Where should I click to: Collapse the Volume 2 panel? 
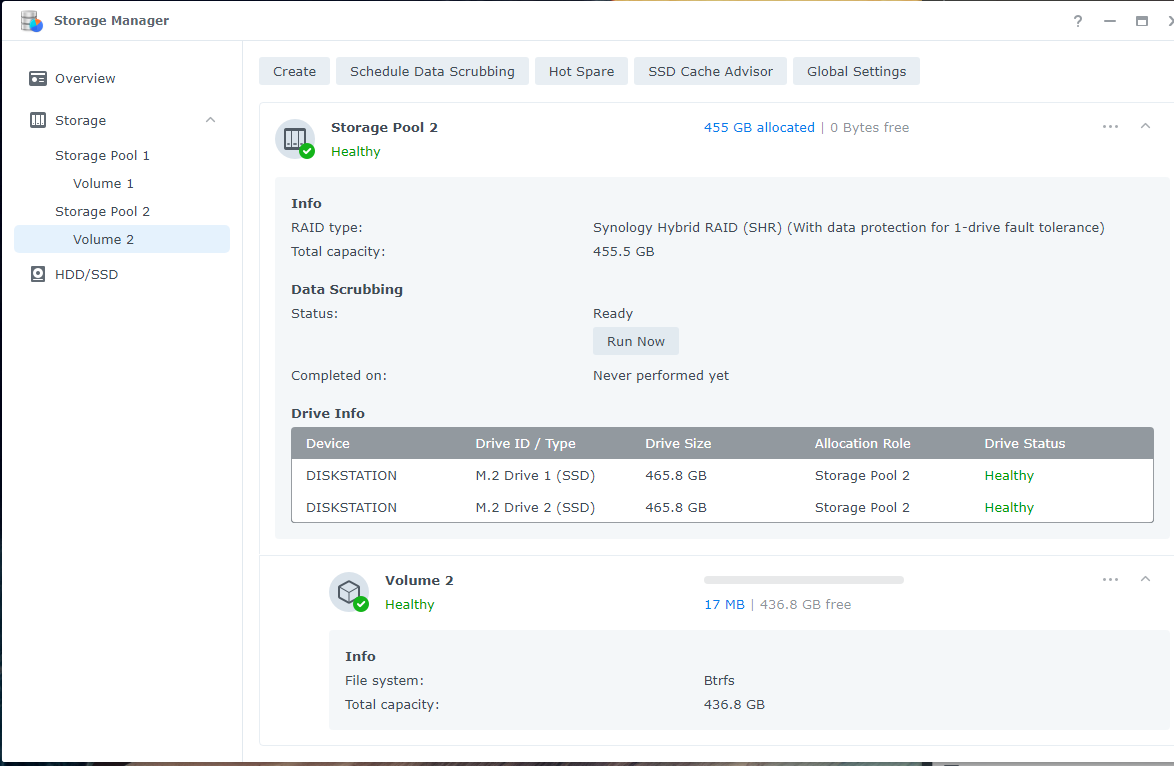1146,580
